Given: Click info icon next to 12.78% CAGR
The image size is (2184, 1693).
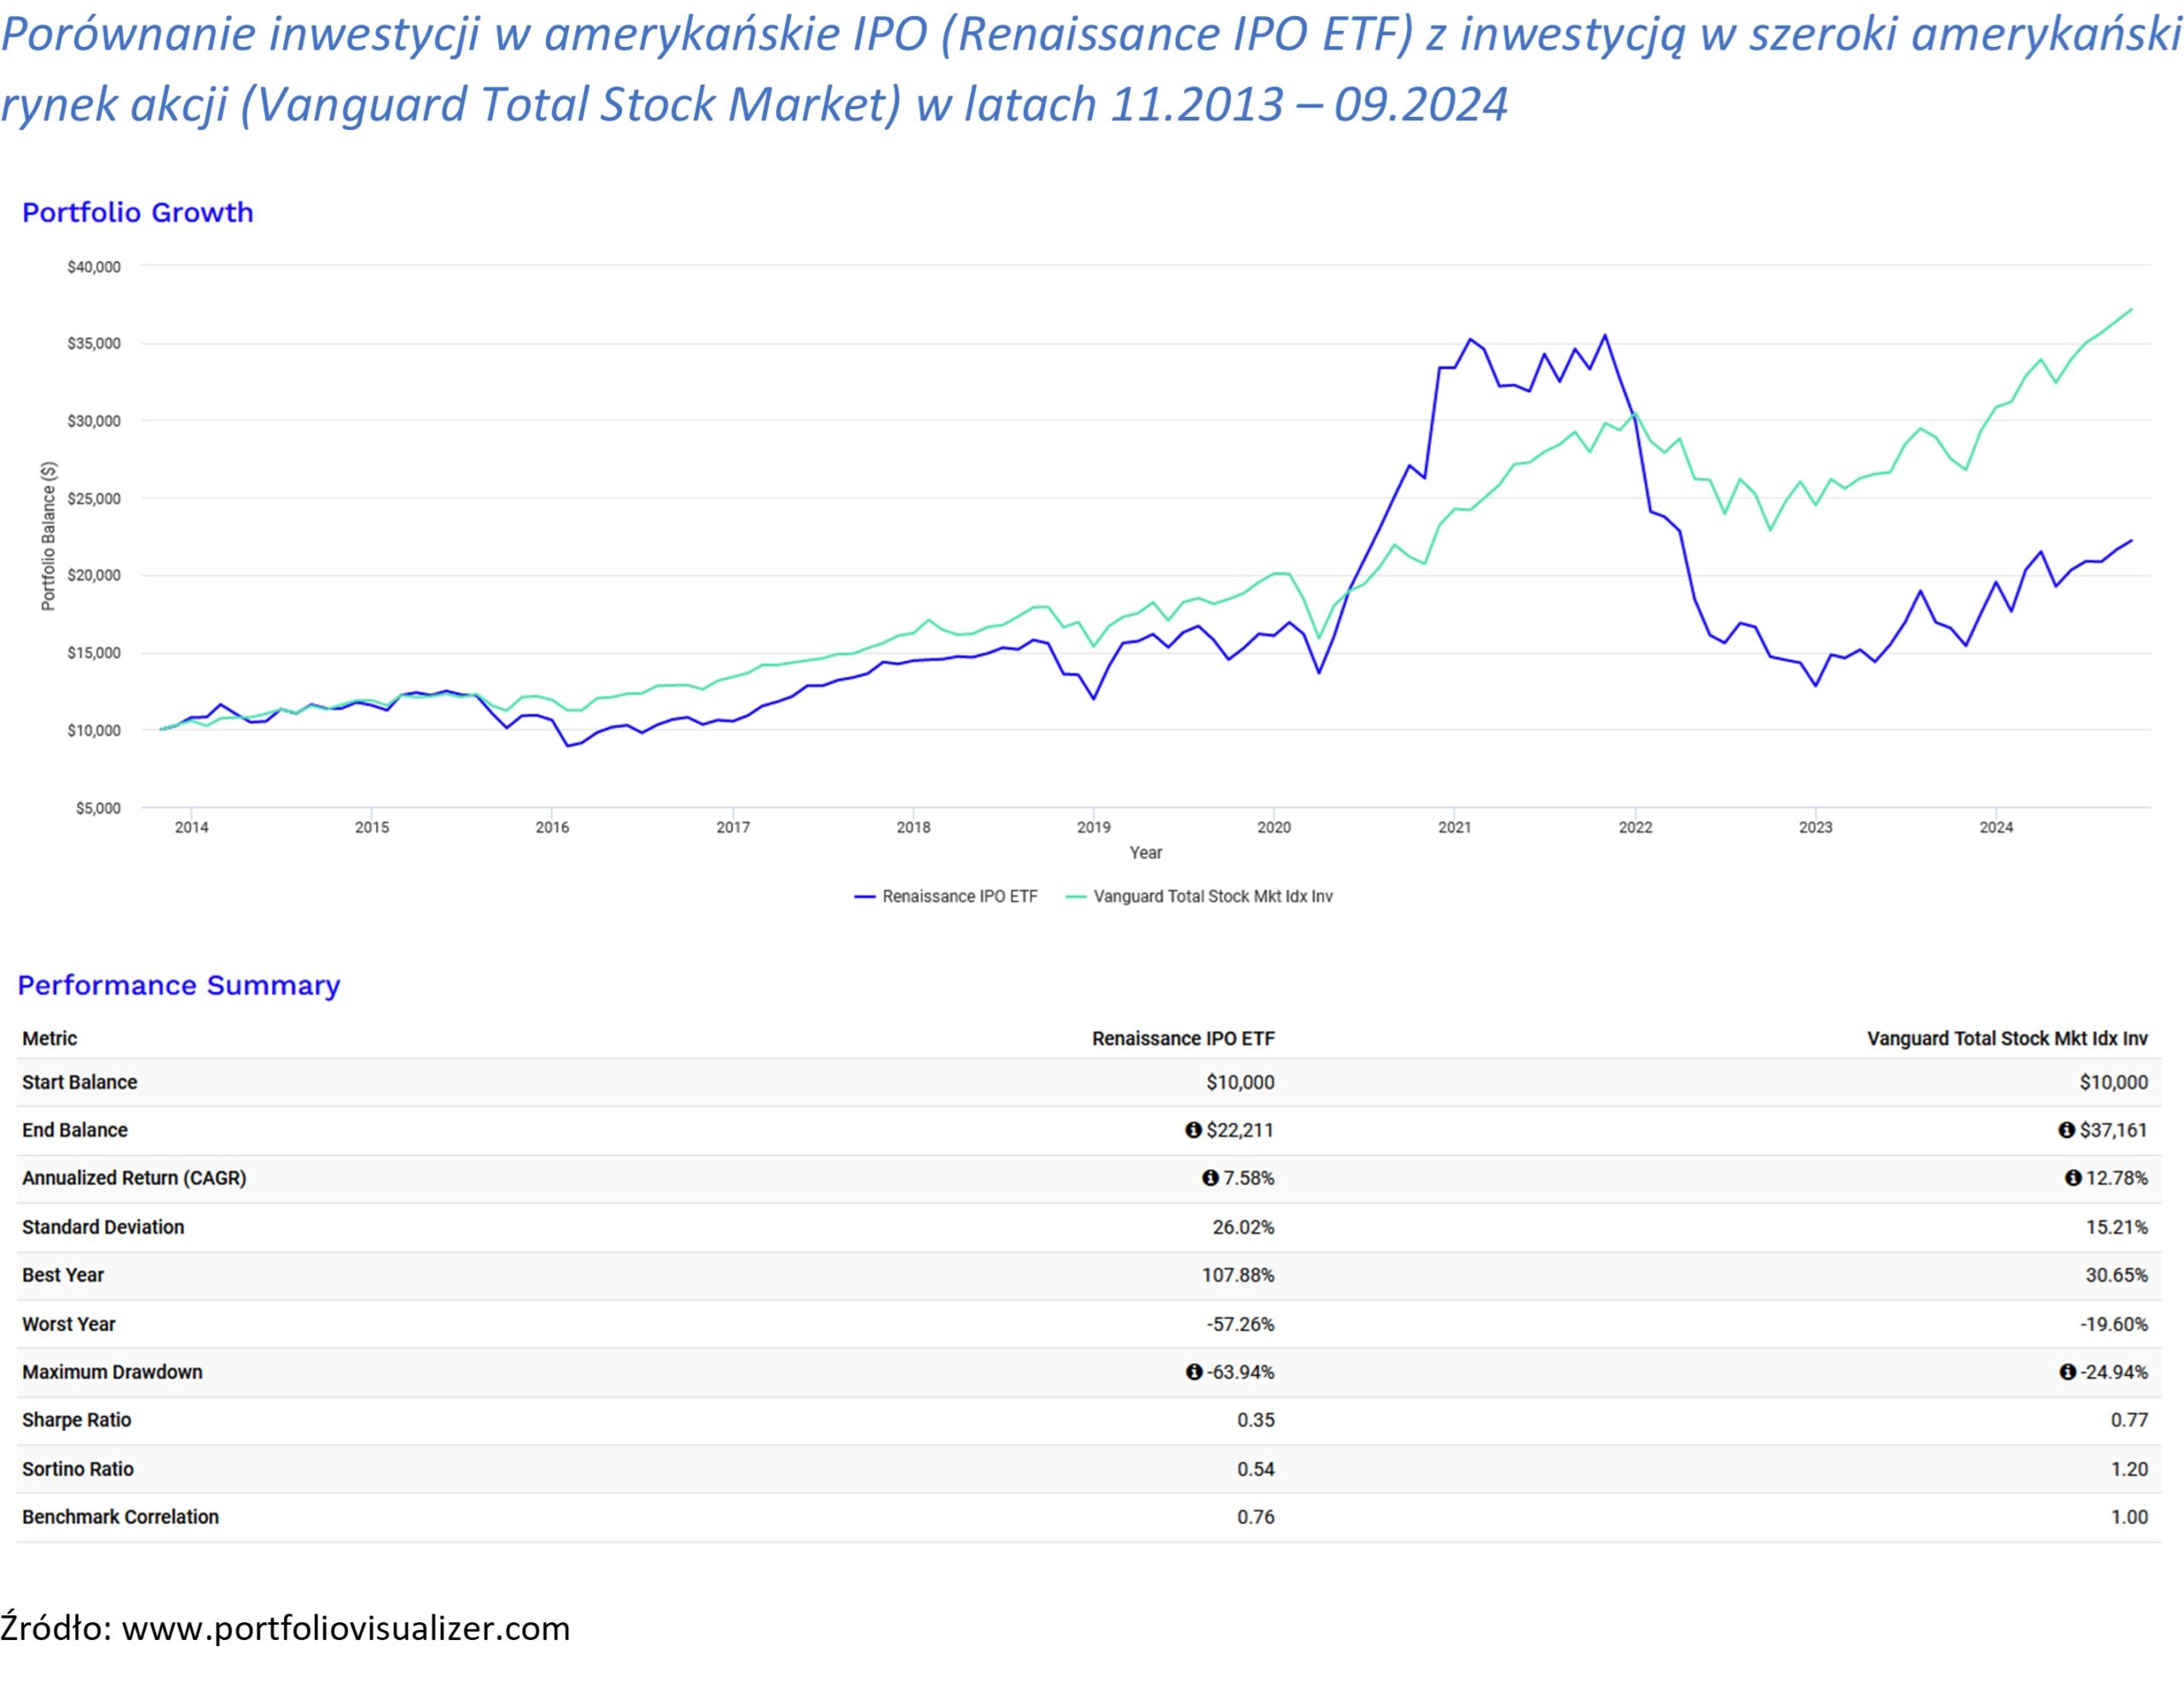Looking at the screenshot, I should click(x=2073, y=1178).
